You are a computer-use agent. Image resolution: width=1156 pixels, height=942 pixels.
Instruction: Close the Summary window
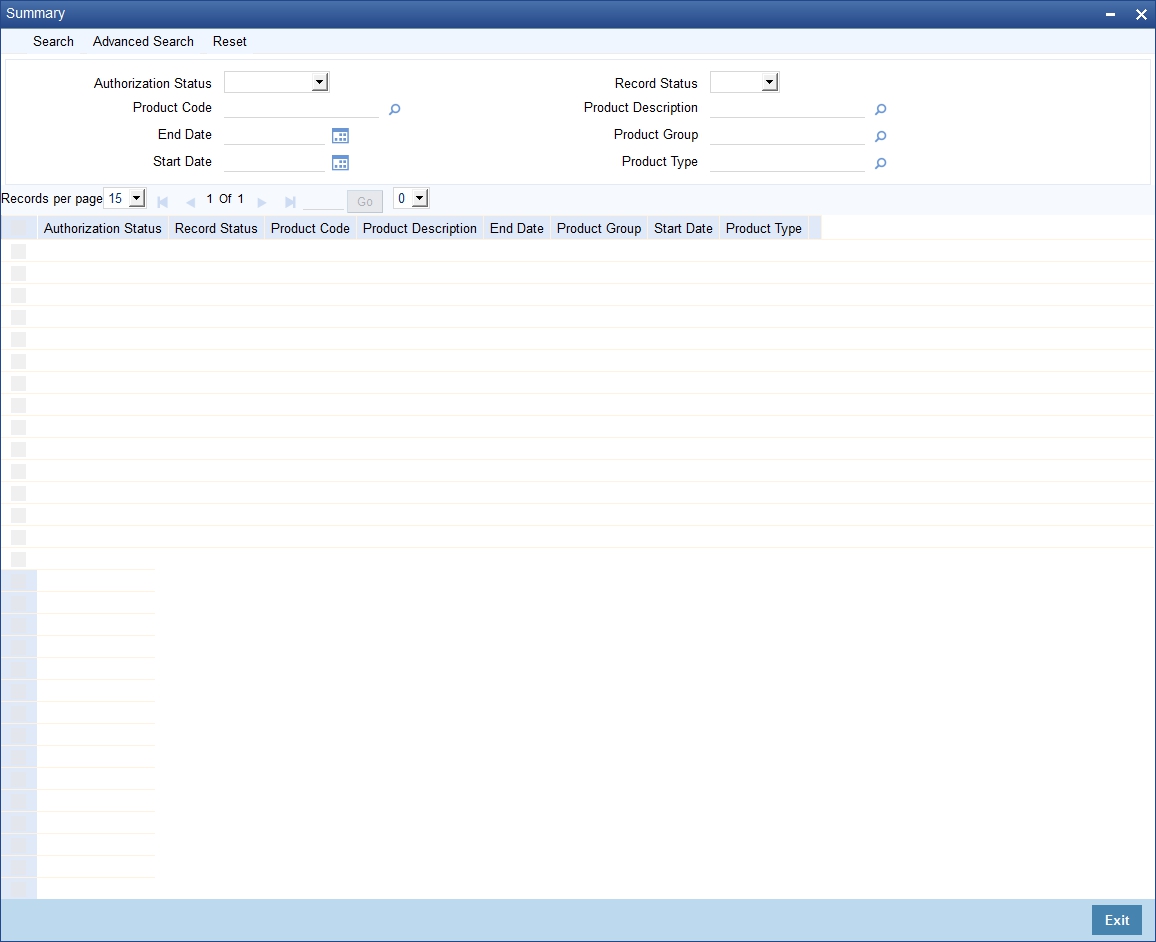coord(1141,14)
